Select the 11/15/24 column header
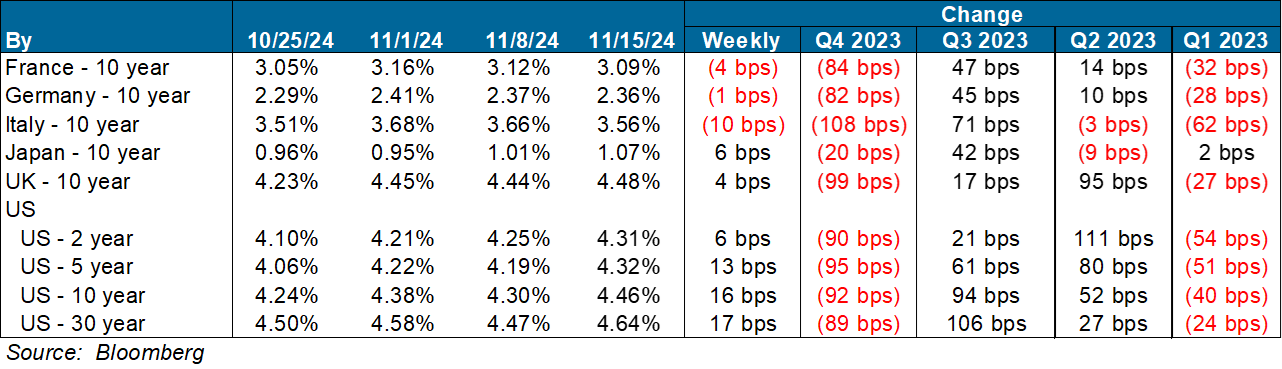The width and height of the screenshot is (1282, 369). pos(631,40)
